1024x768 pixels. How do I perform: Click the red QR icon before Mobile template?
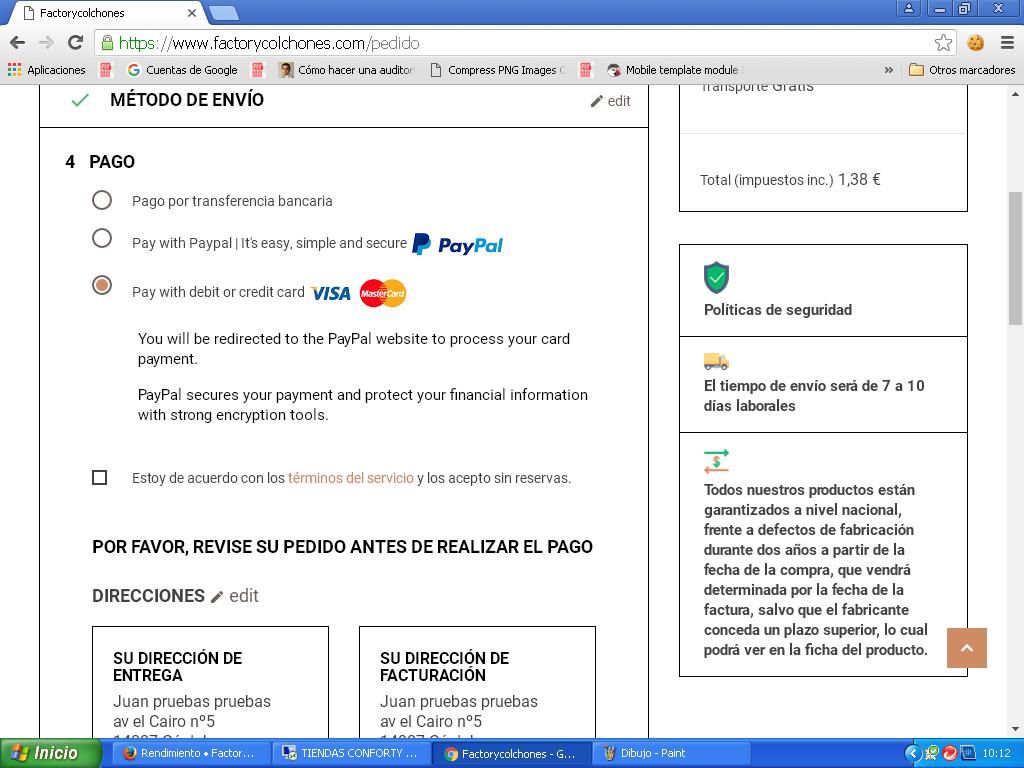(586, 70)
